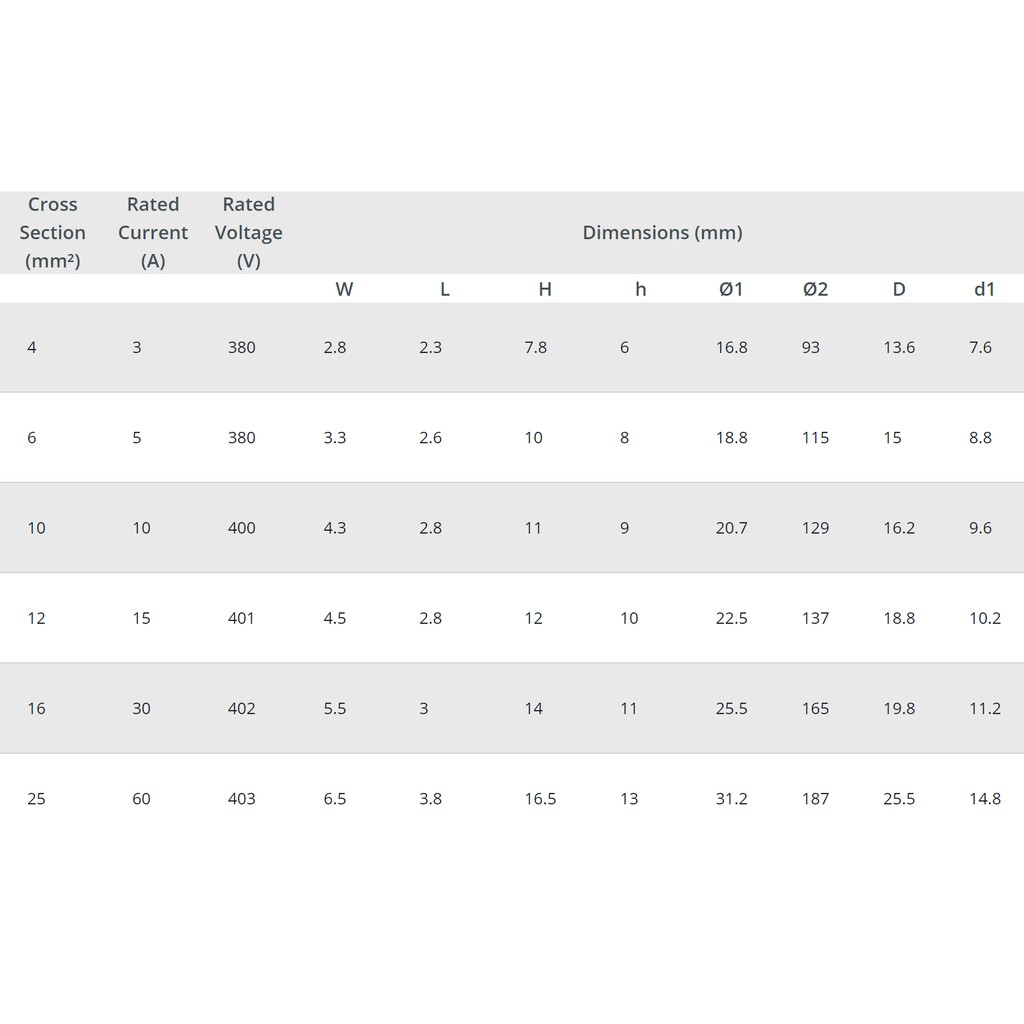This screenshot has height=1024, width=1024.
Task: Click the W sub-column header
Action: pos(344,289)
